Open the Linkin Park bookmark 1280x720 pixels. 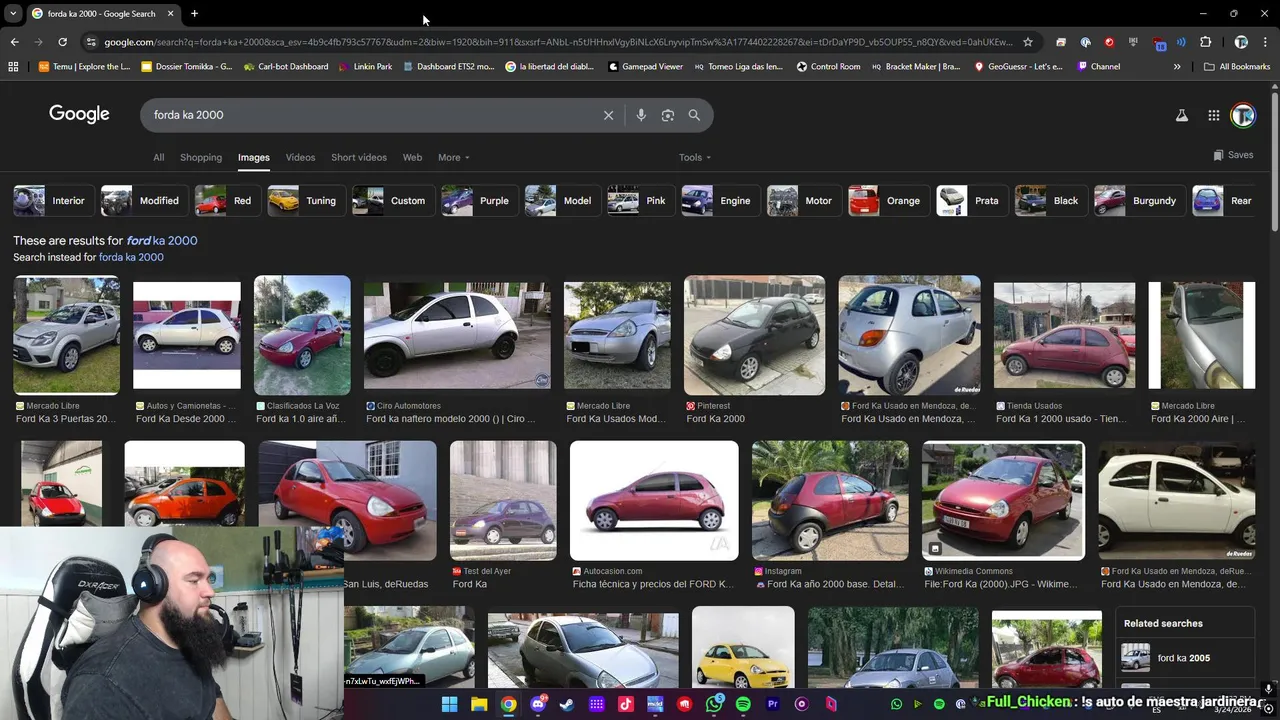click(x=366, y=67)
